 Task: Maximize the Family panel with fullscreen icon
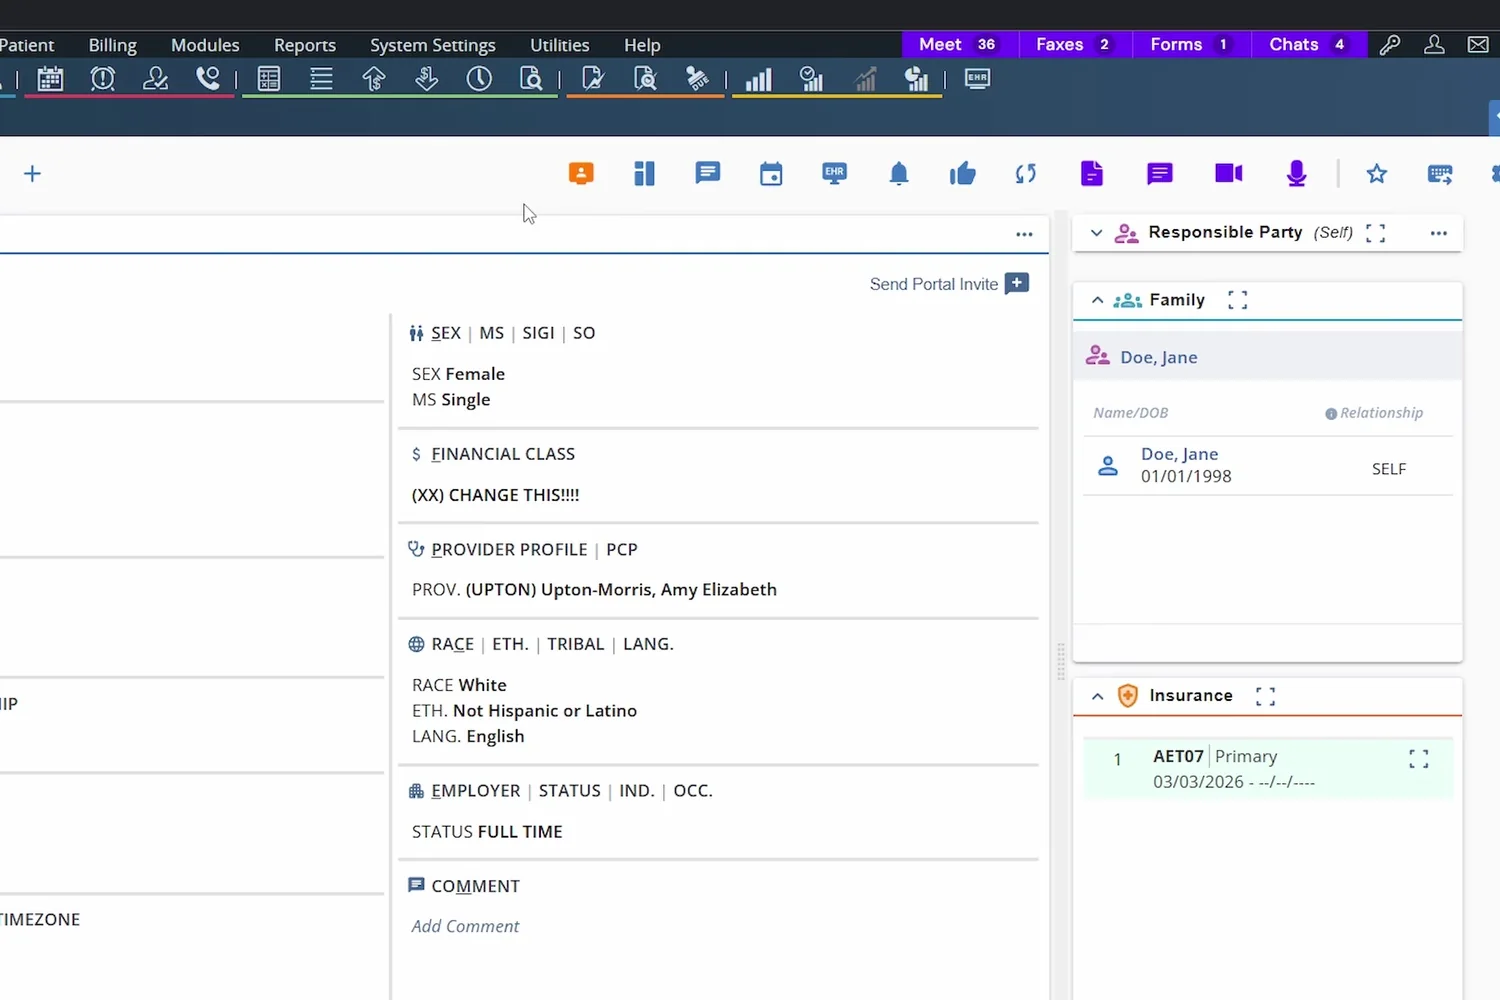click(x=1238, y=300)
